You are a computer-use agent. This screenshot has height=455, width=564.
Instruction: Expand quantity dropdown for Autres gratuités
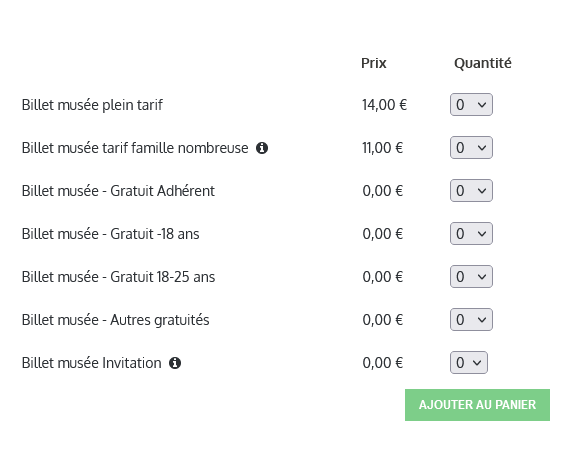pyautogui.click(x=471, y=320)
